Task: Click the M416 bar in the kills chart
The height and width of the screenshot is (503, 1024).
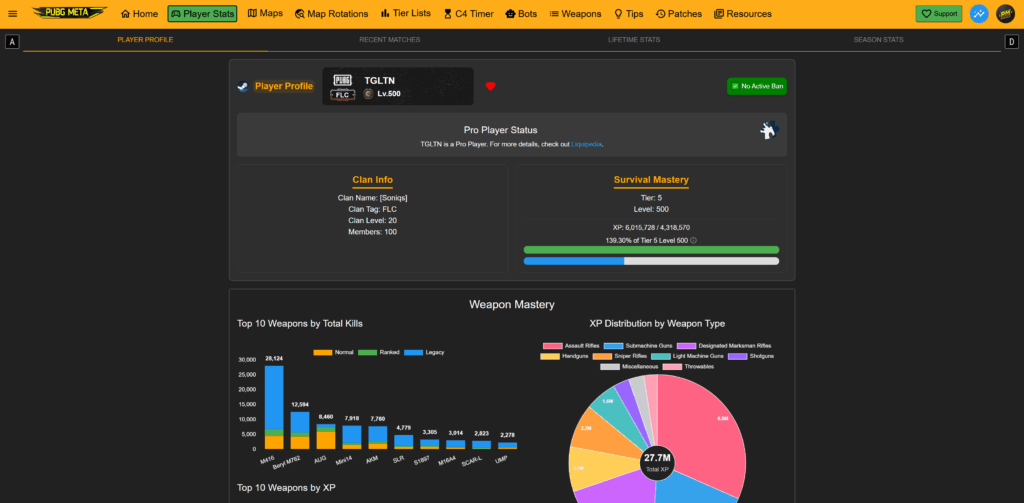Action: (274, 407)
